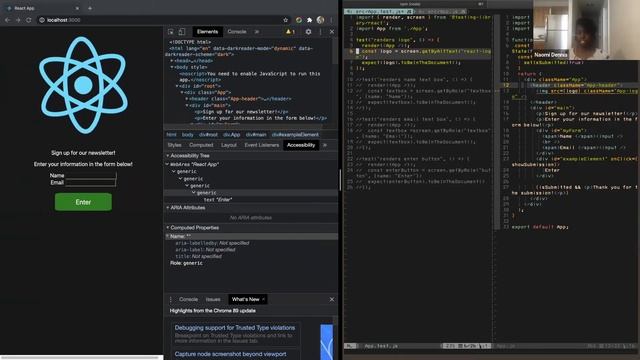
Task: Reload the localhost page
Action: (29, 20)
